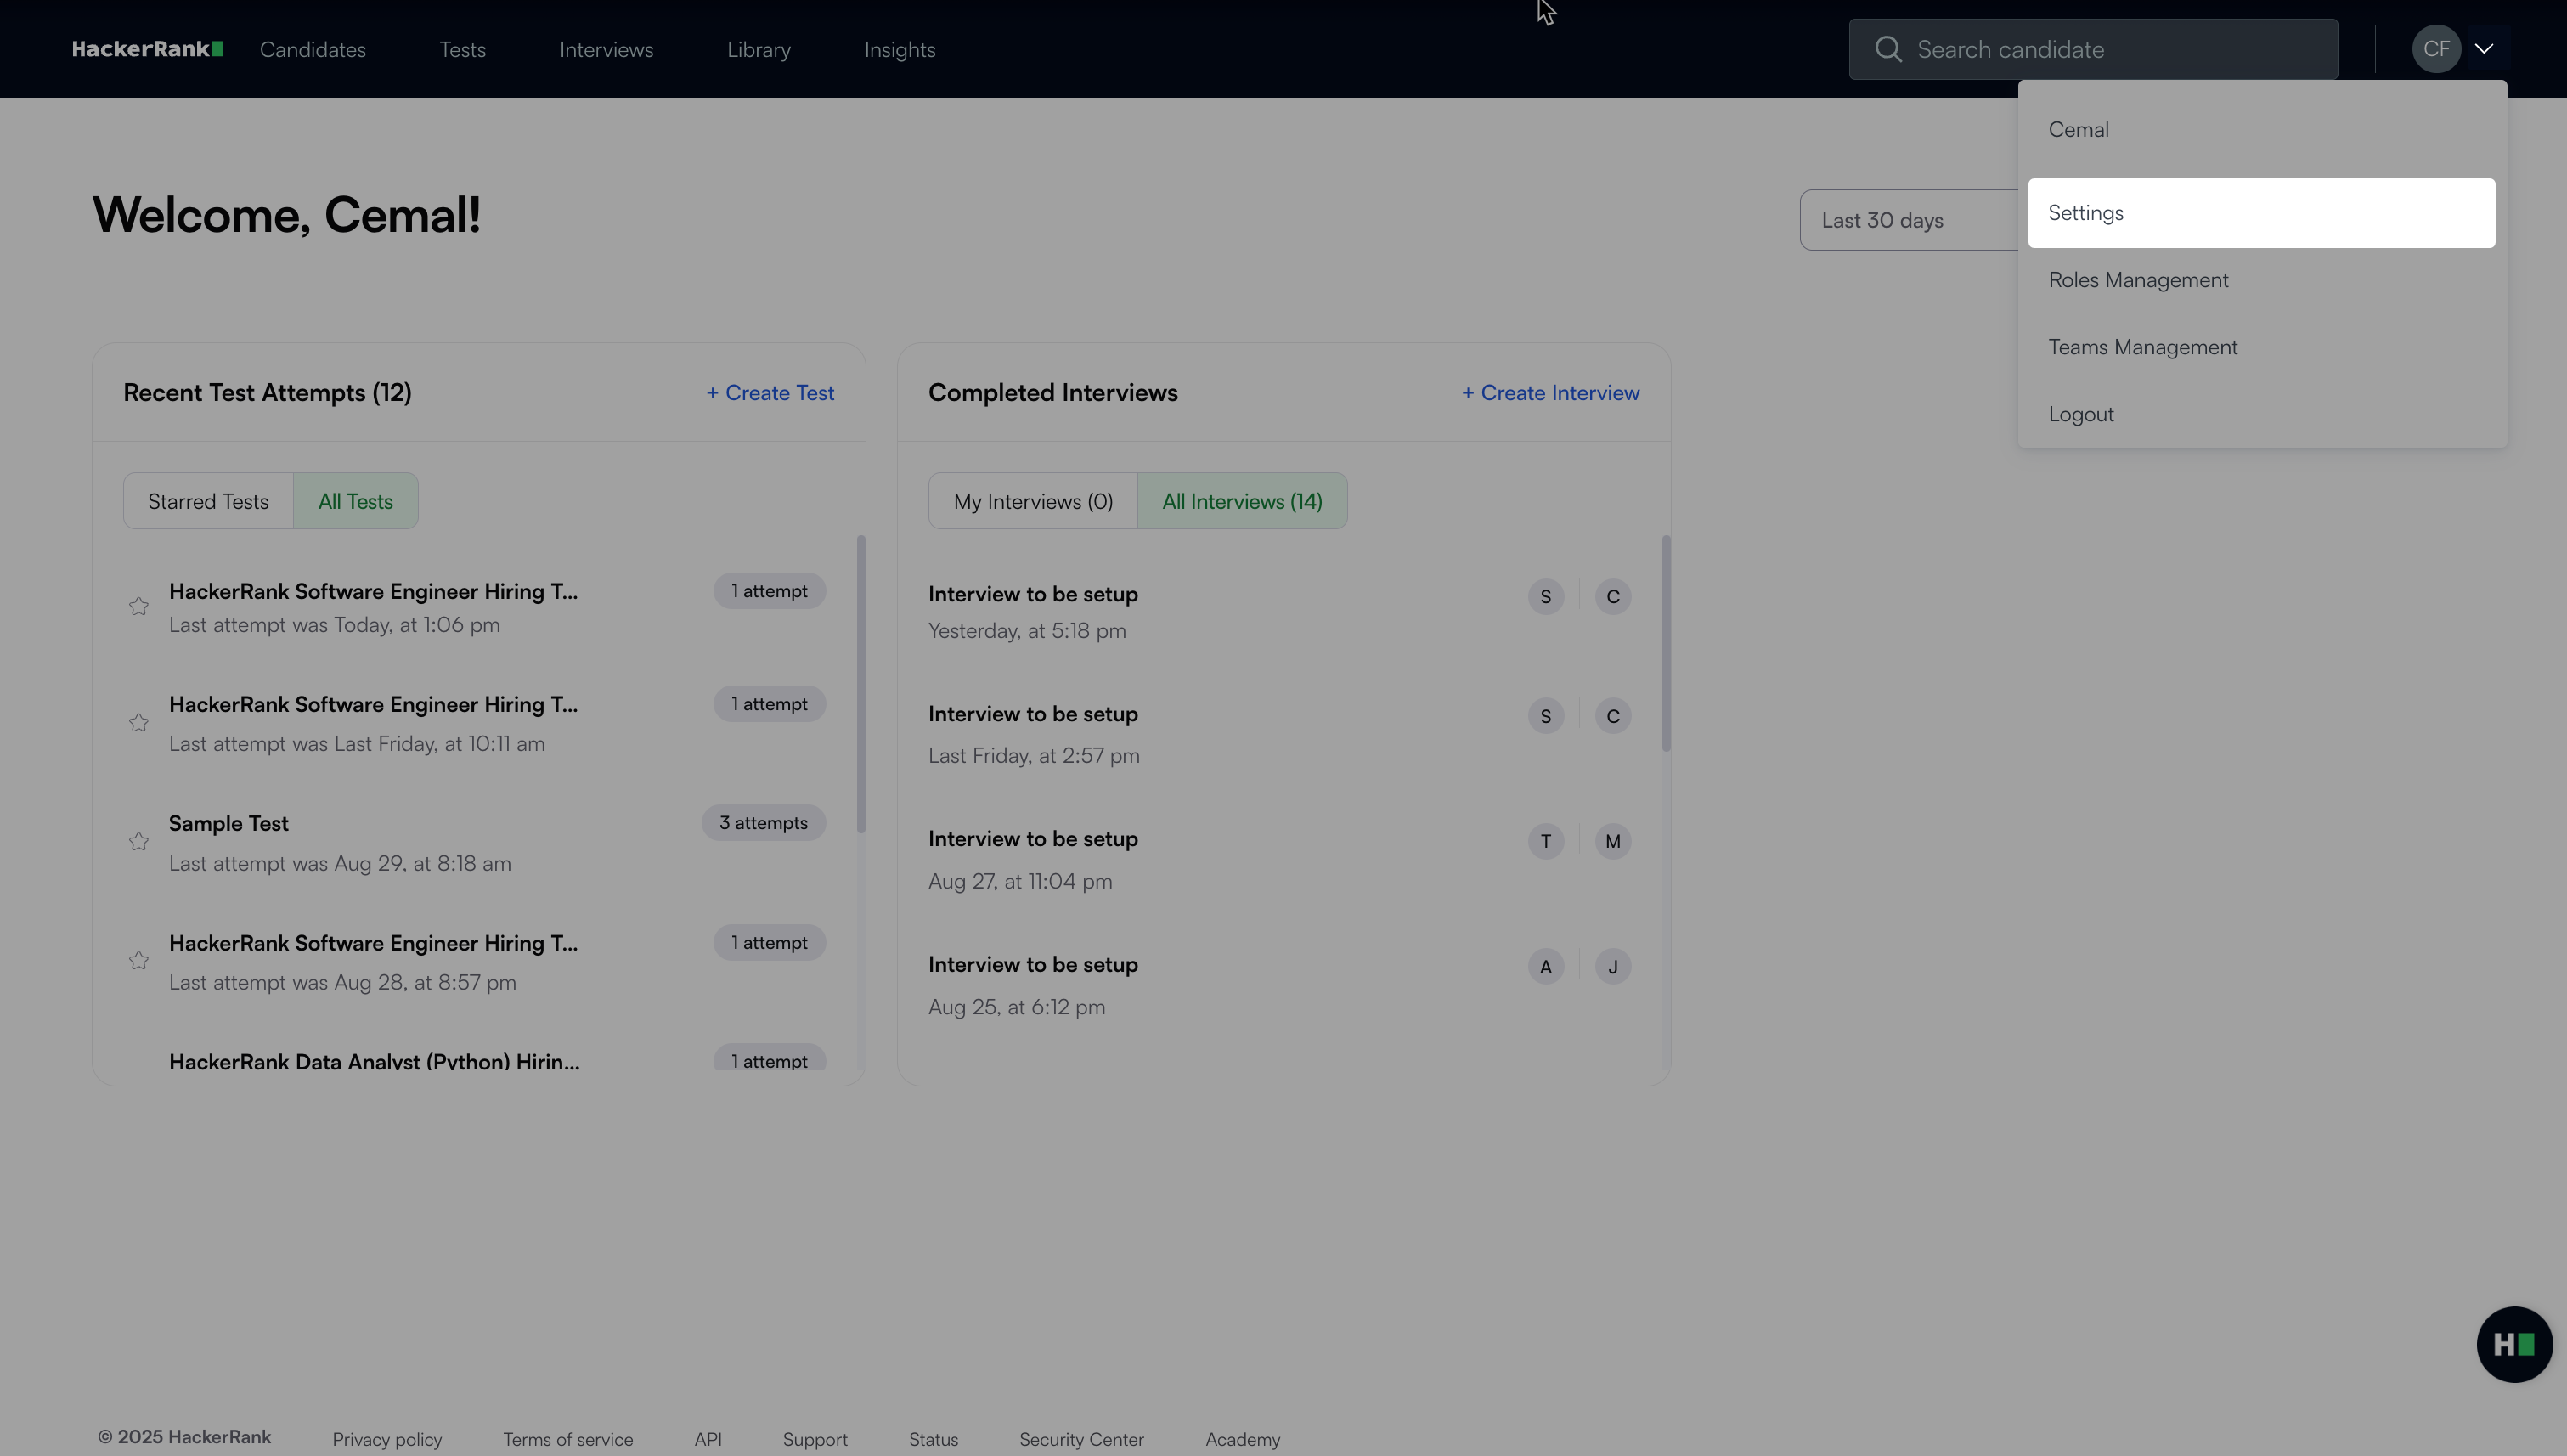The height and width of the screenshot is (1456, 2567).
Task: Star the first HackerRank Software Engineer test
Action: click(x=139, y=607)
